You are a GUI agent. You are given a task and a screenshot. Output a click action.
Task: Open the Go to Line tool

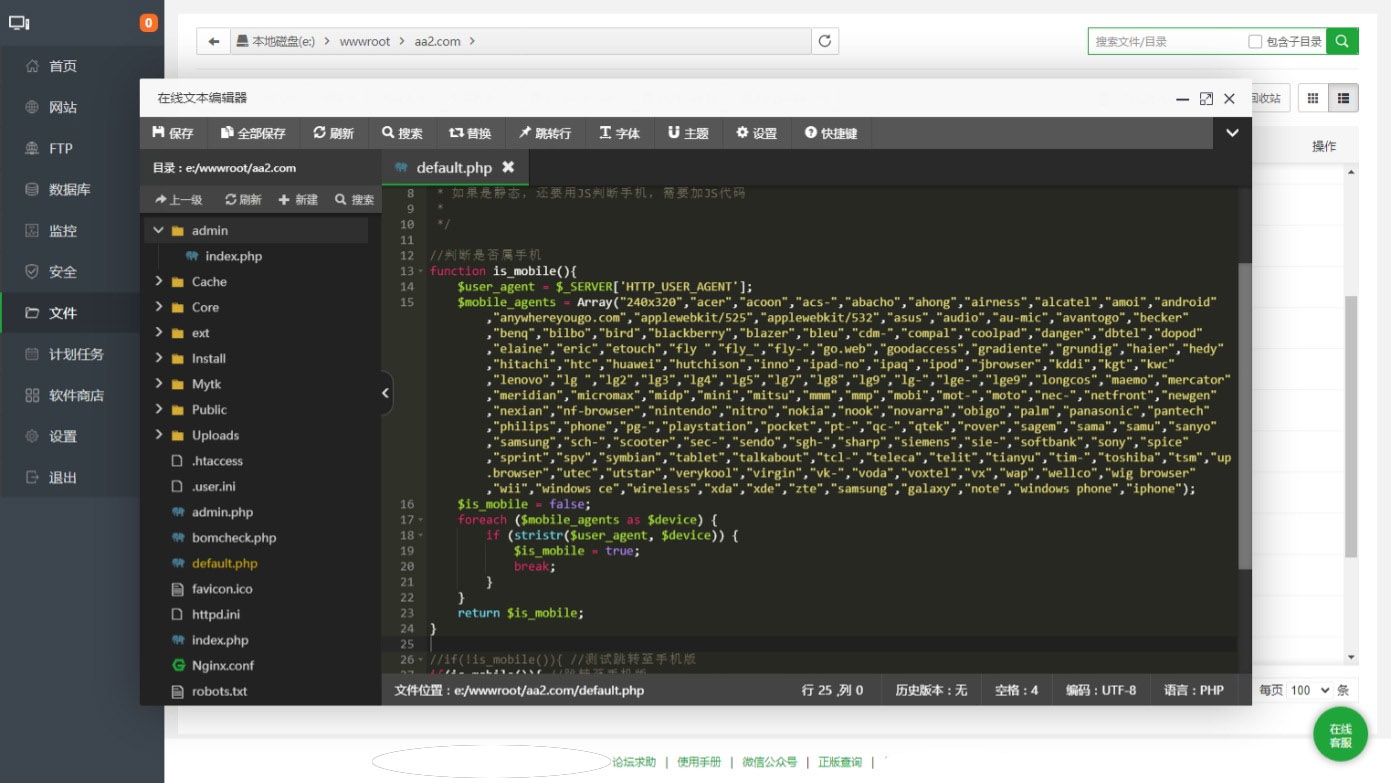click(x=544, y=133)
